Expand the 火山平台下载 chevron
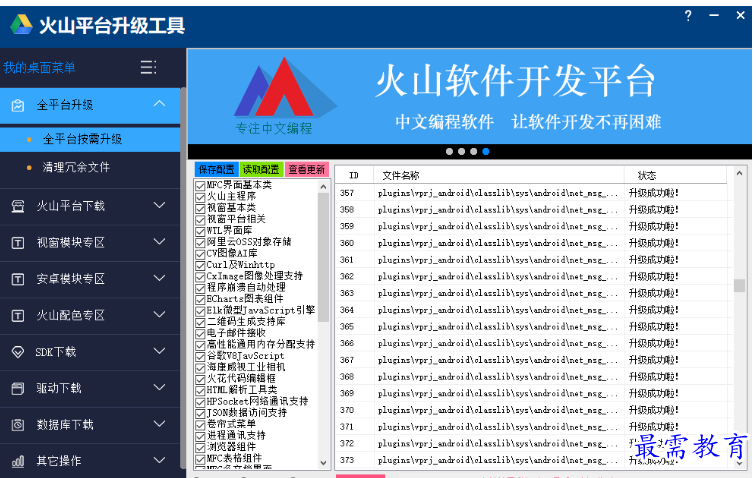This screenshot has width=756, height=478. 160,205
